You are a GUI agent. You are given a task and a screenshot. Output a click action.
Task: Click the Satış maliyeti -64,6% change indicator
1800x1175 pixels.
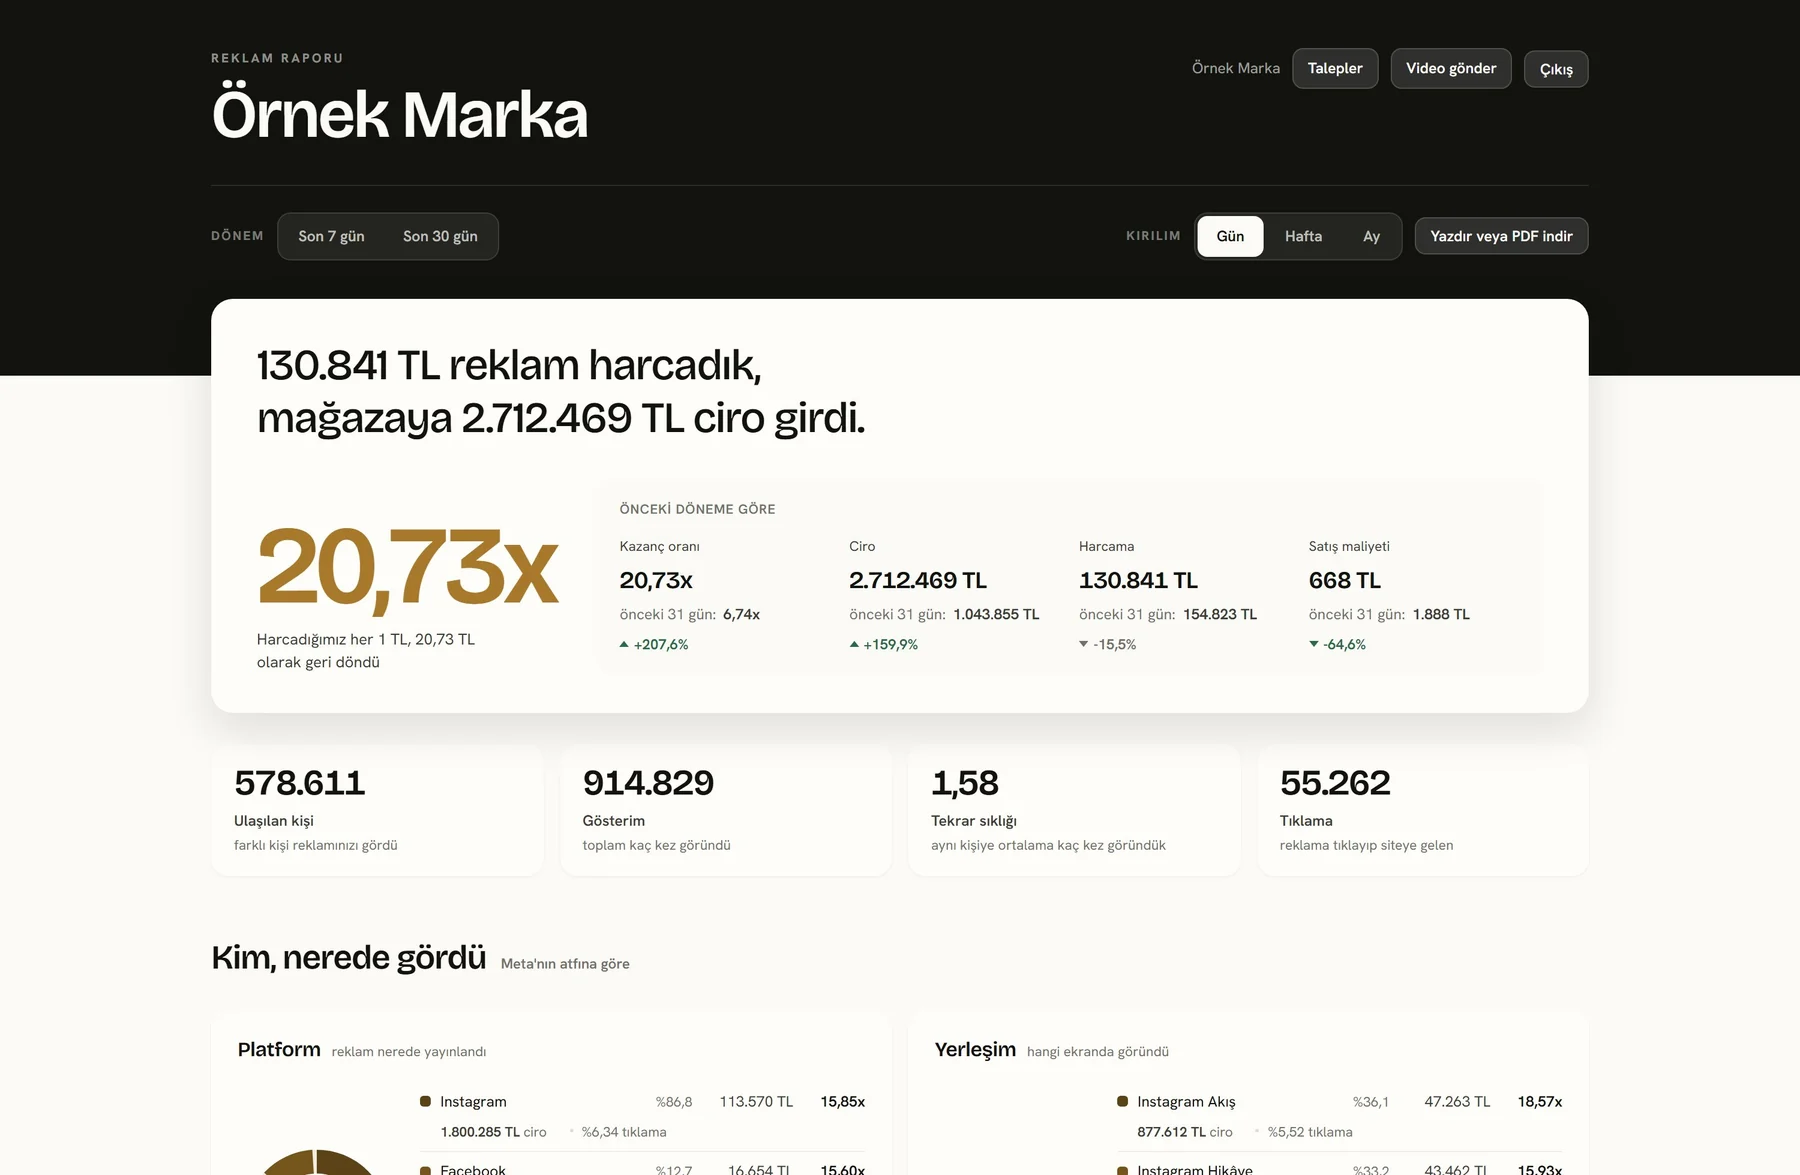(x=1337, y=644)
